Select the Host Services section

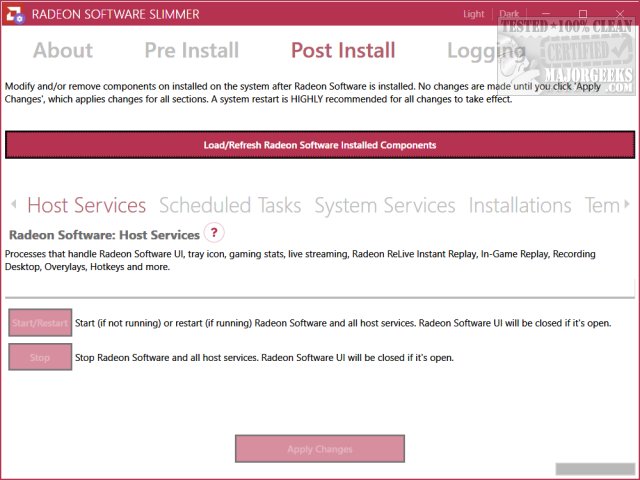pos(87,205)
